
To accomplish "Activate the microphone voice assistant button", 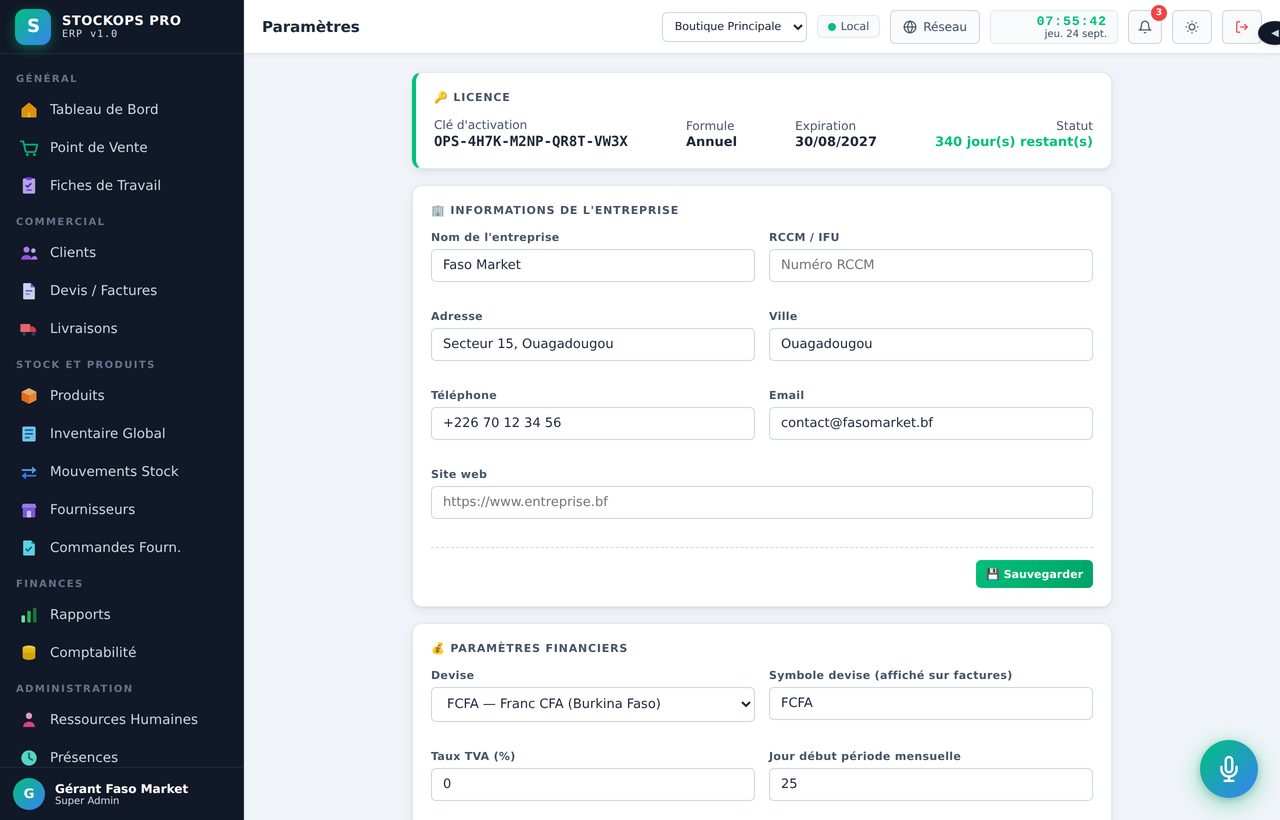I will tap(1229, 769).
